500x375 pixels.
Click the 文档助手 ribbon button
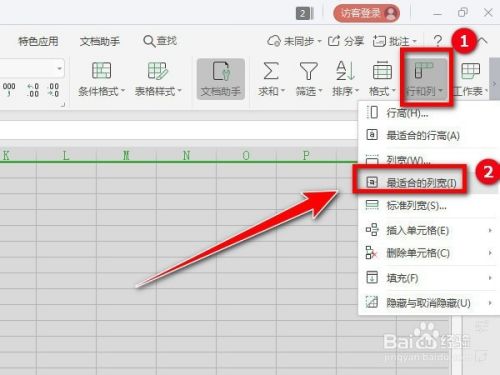tap(221, 79)
